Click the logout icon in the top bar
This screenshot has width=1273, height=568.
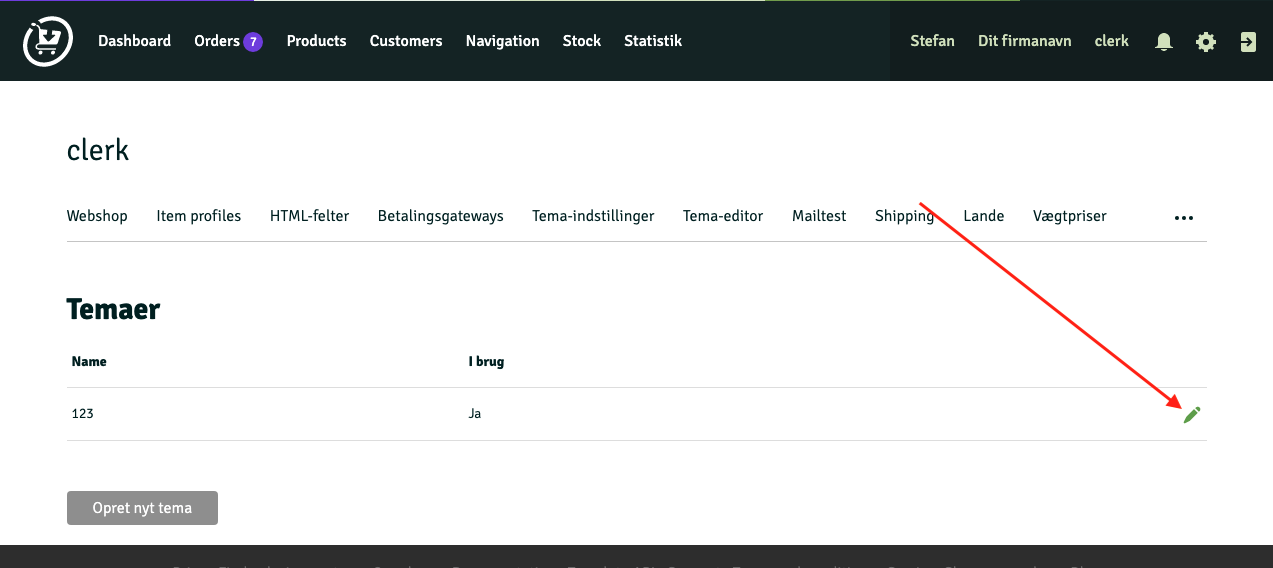1248,42
